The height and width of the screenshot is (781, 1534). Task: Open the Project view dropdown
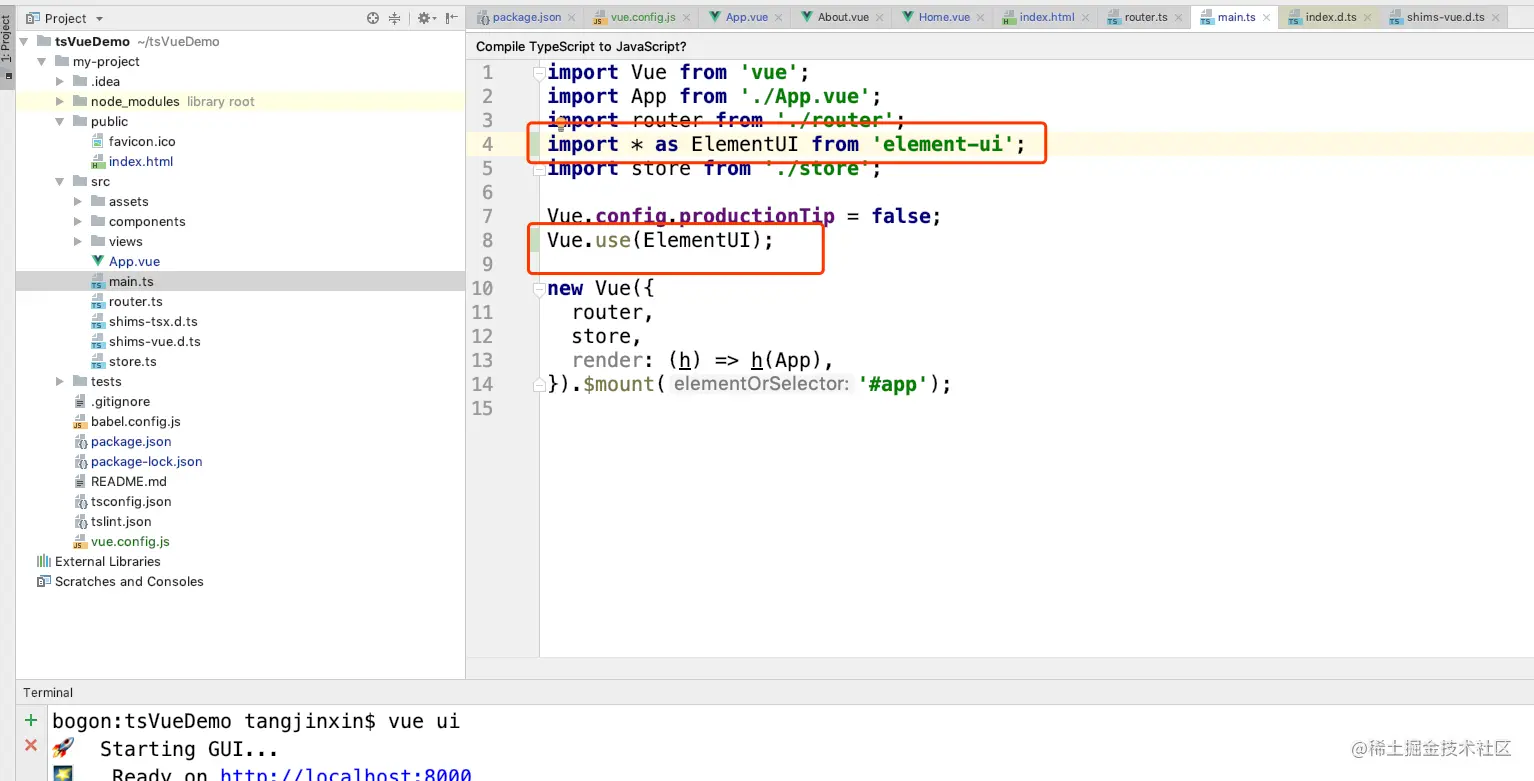64,18
